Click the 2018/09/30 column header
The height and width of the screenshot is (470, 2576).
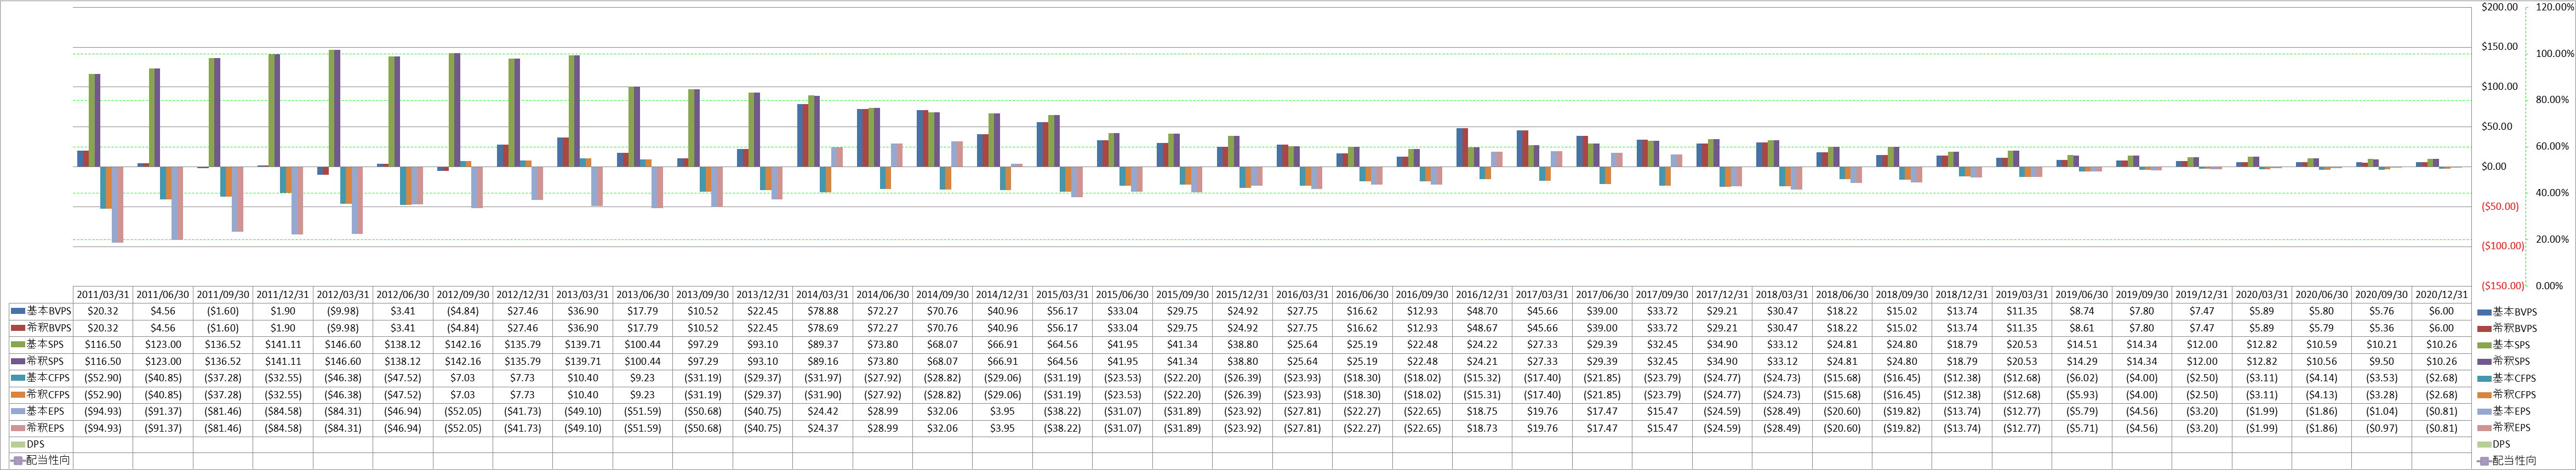coord(1902,295)
